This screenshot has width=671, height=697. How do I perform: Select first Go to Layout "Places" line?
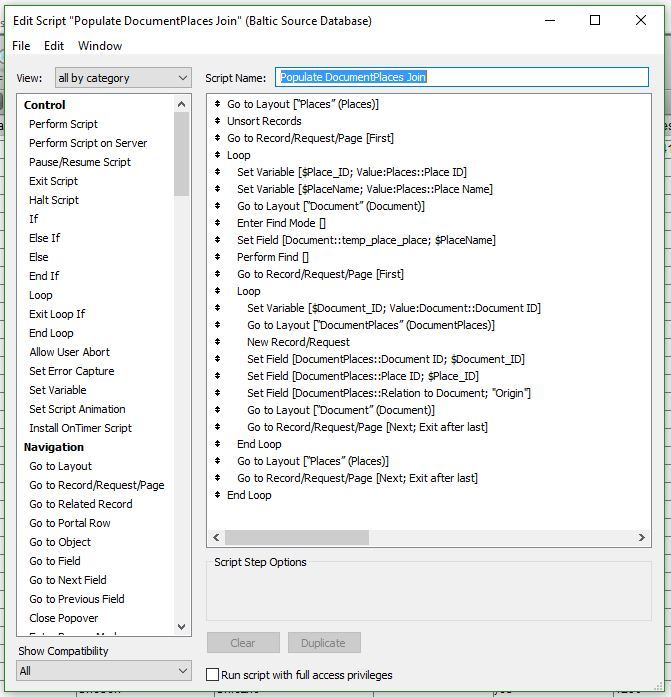click(303, 104)
